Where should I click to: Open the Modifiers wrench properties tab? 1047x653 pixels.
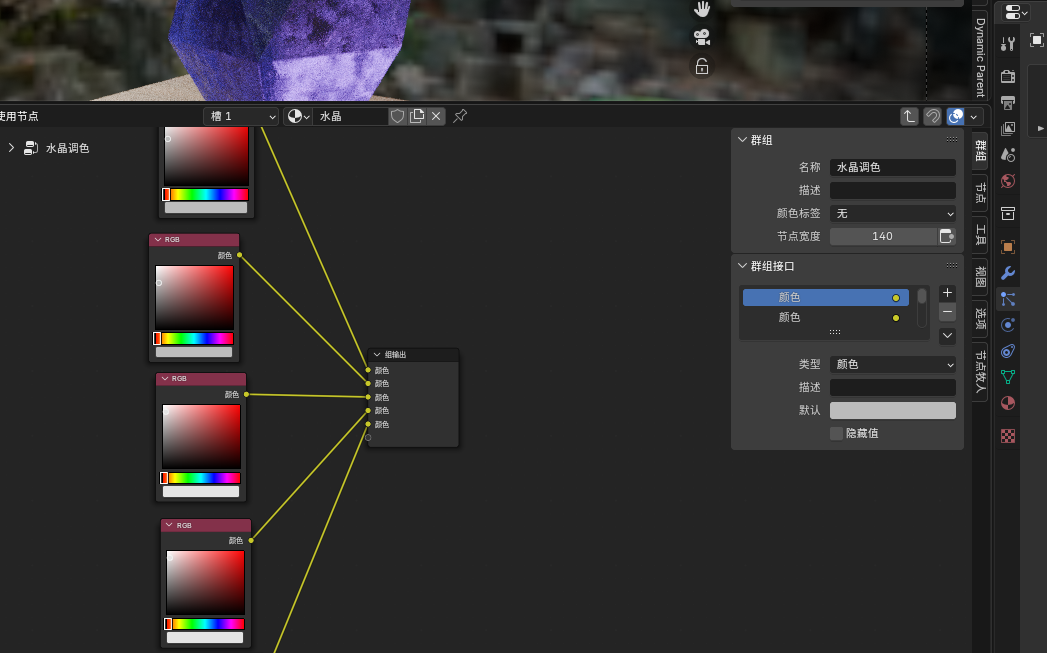(1008, 273)
